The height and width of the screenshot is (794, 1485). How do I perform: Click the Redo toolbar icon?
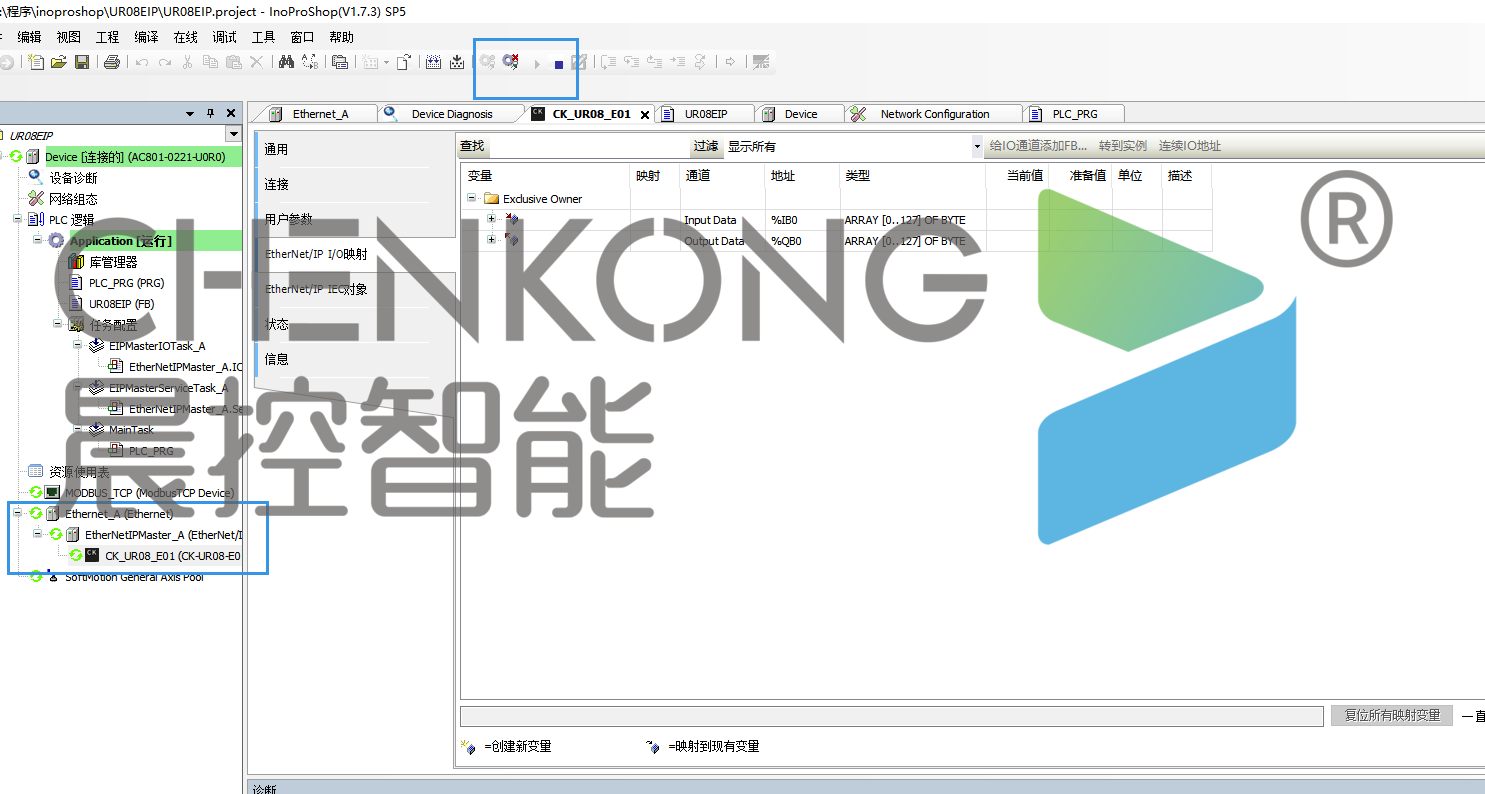(164, 62)
